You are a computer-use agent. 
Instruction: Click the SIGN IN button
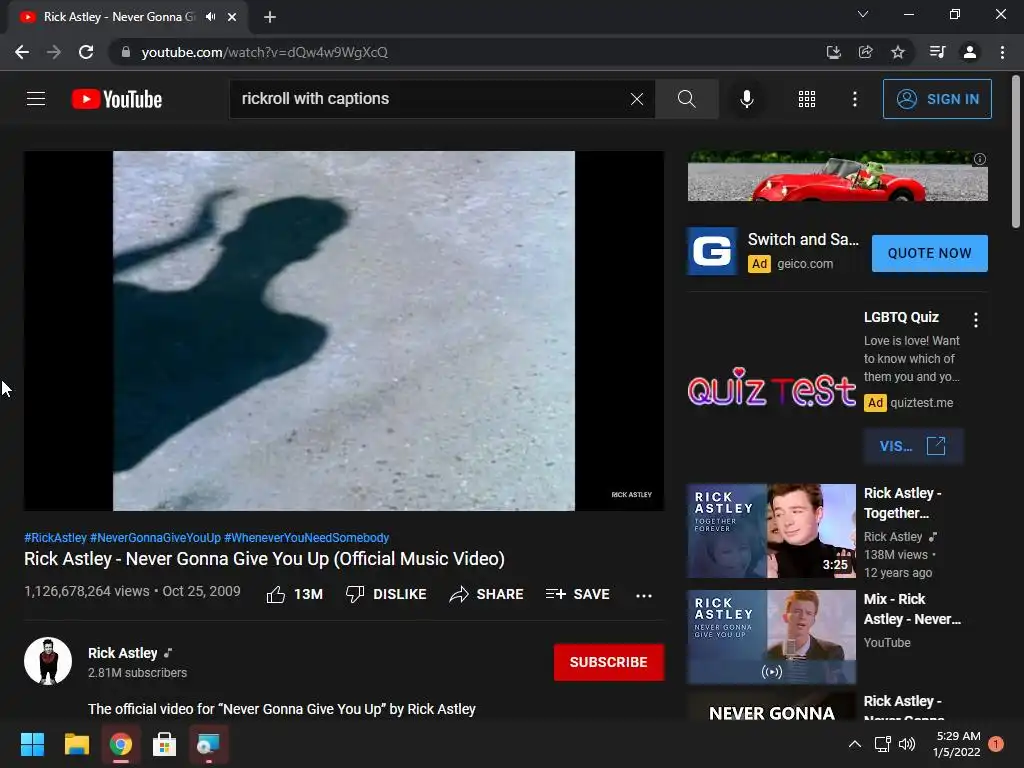pyautogui.click(x=936, y=99)
